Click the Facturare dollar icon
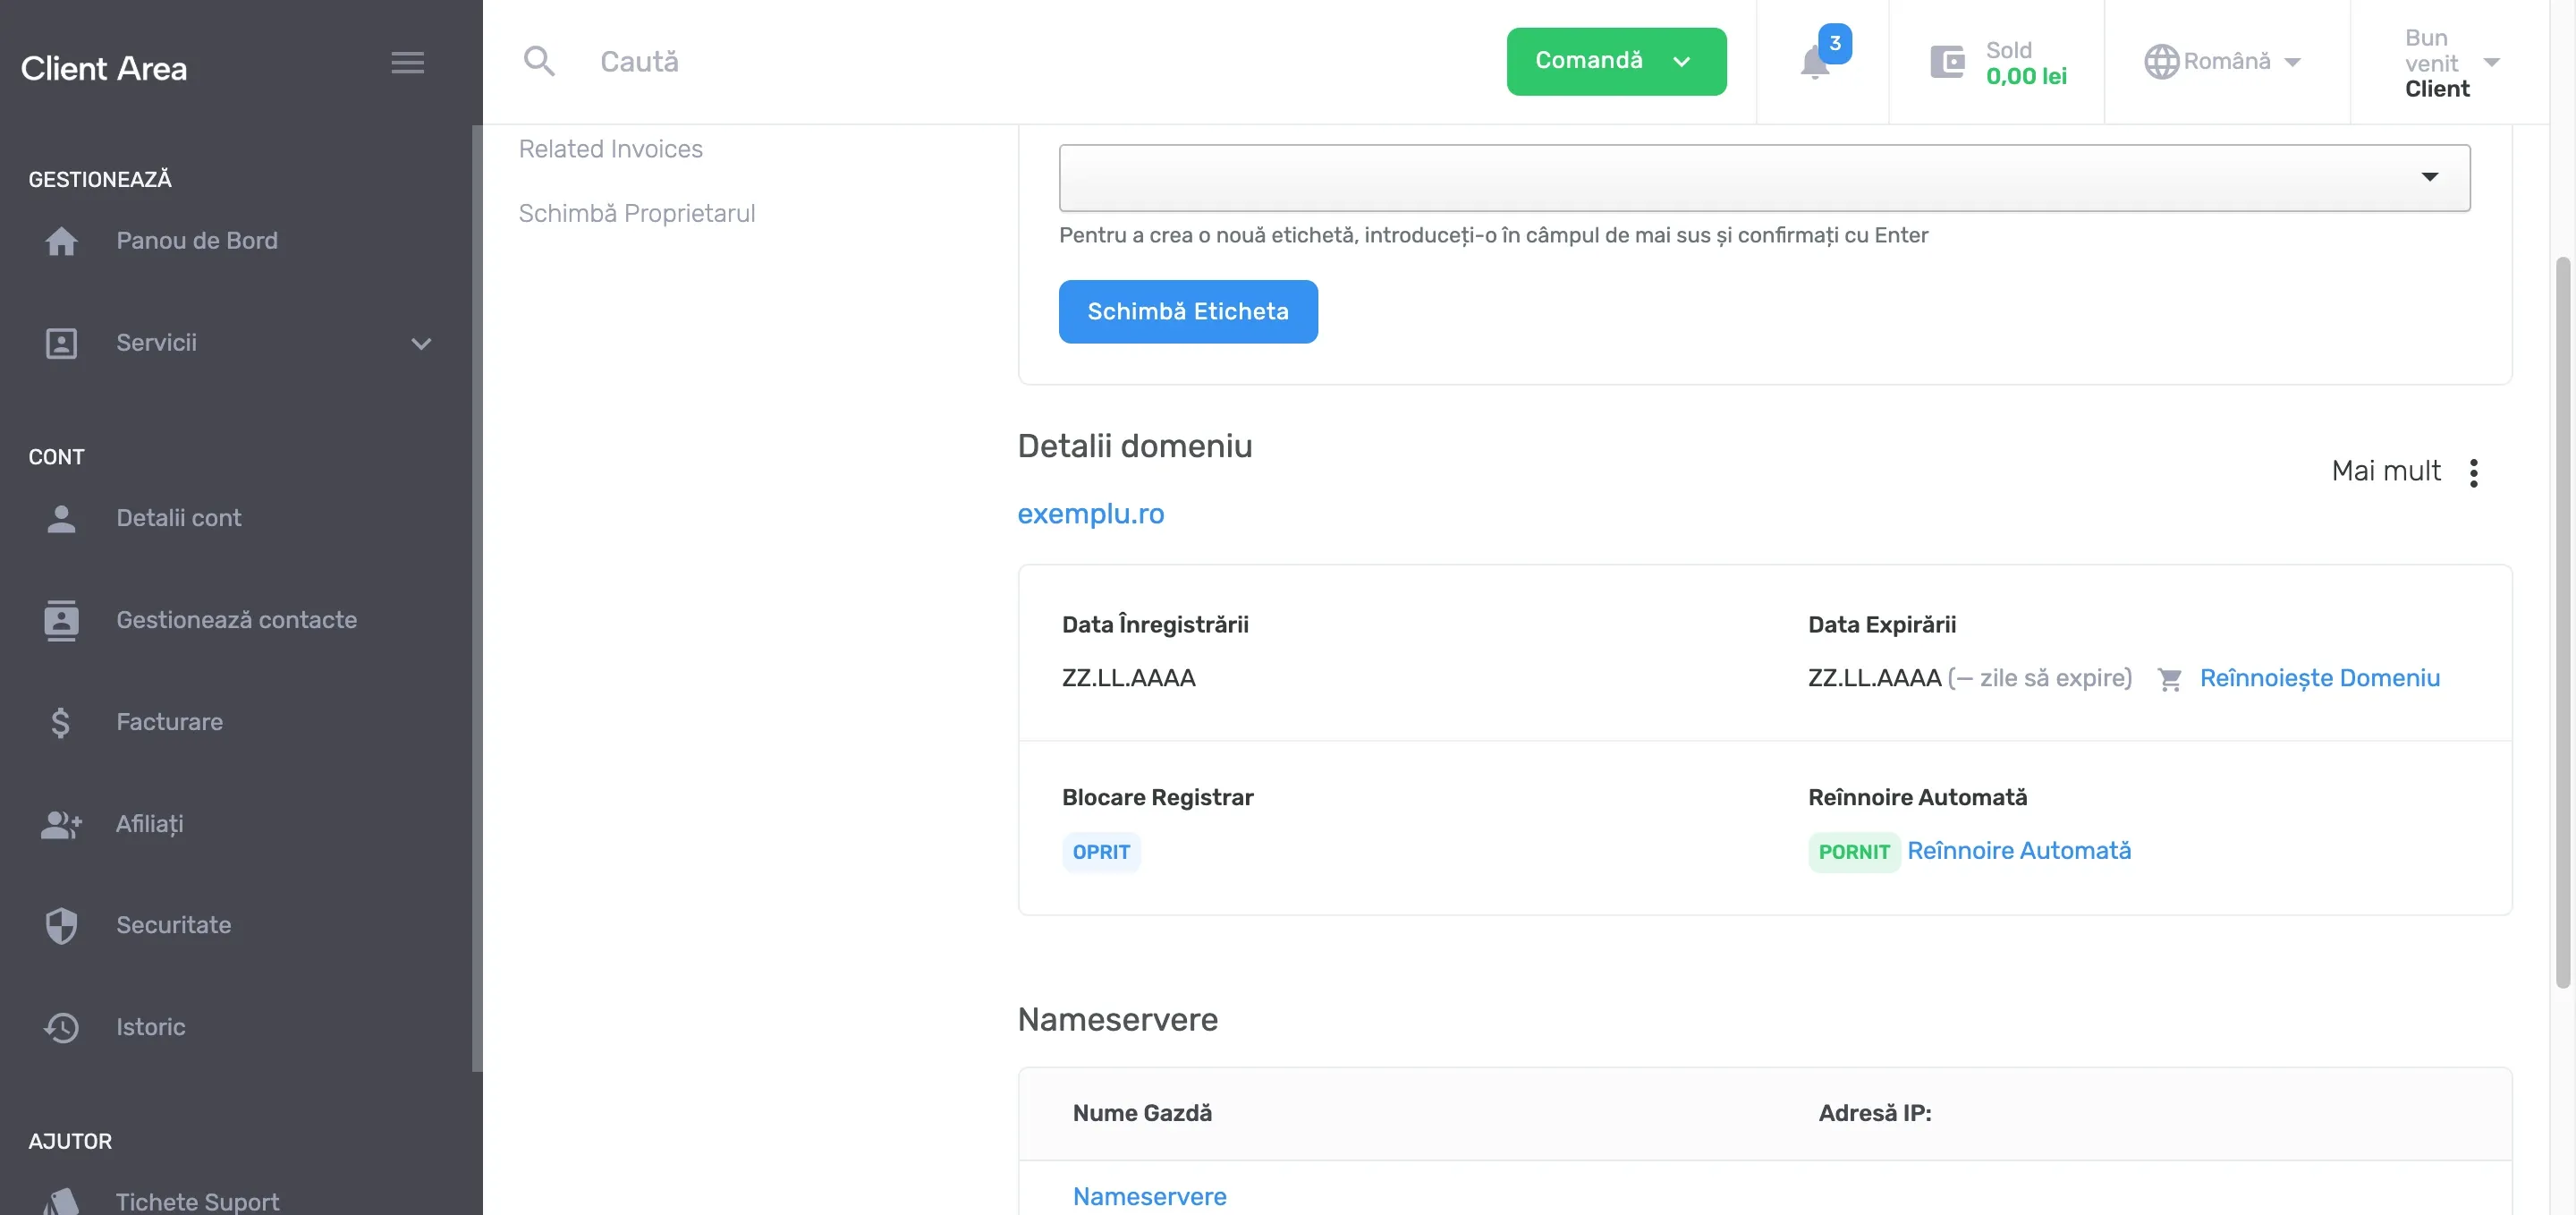The width and height of the screenshot is (2576, 1215). point(60,722)
